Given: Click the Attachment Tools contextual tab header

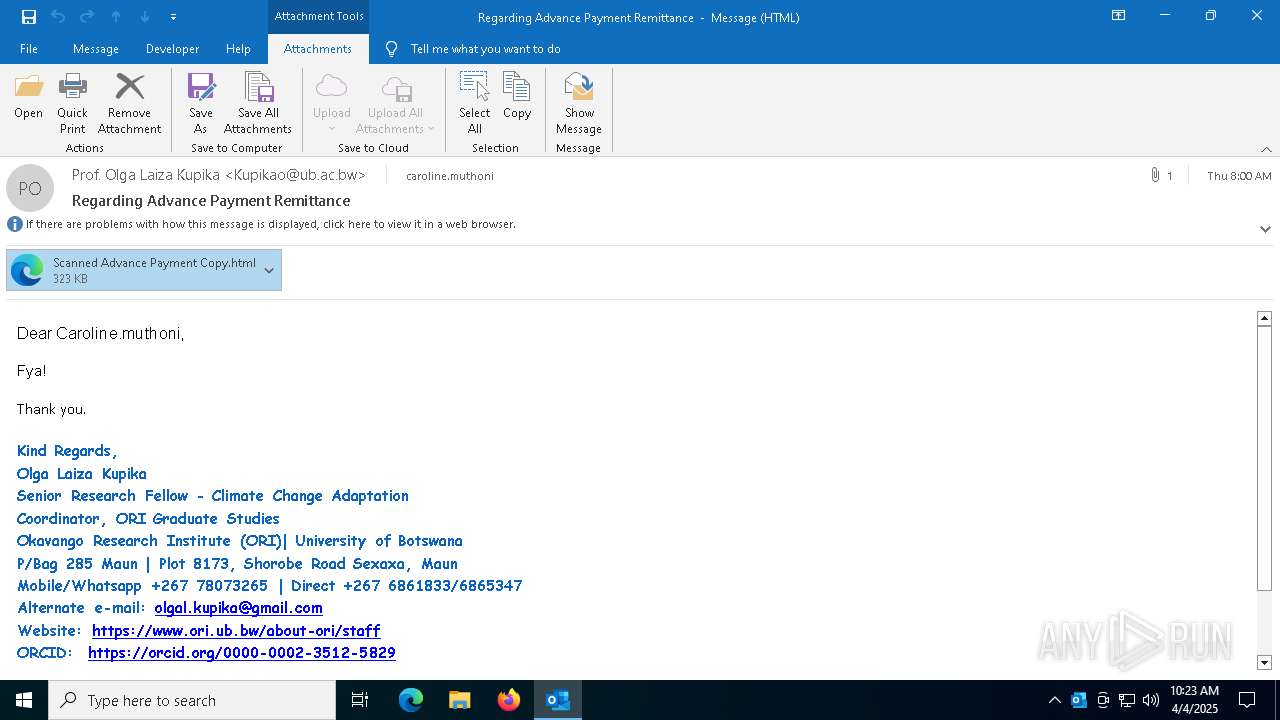Looking at the screenshot, I should click(318, 16).
